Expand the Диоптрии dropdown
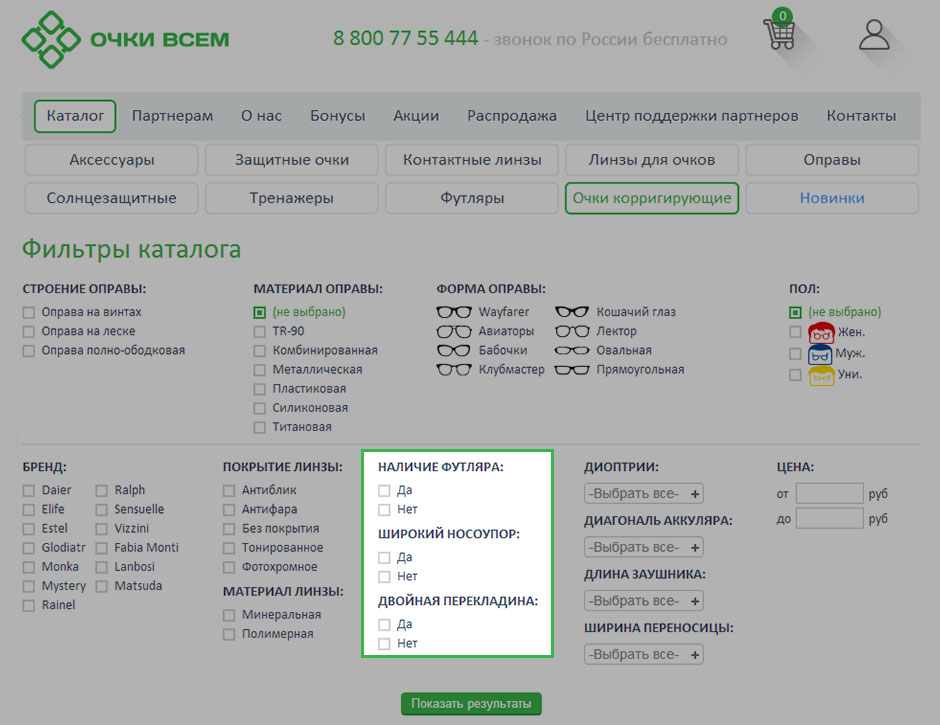940x725 pixels. point(643,493)
